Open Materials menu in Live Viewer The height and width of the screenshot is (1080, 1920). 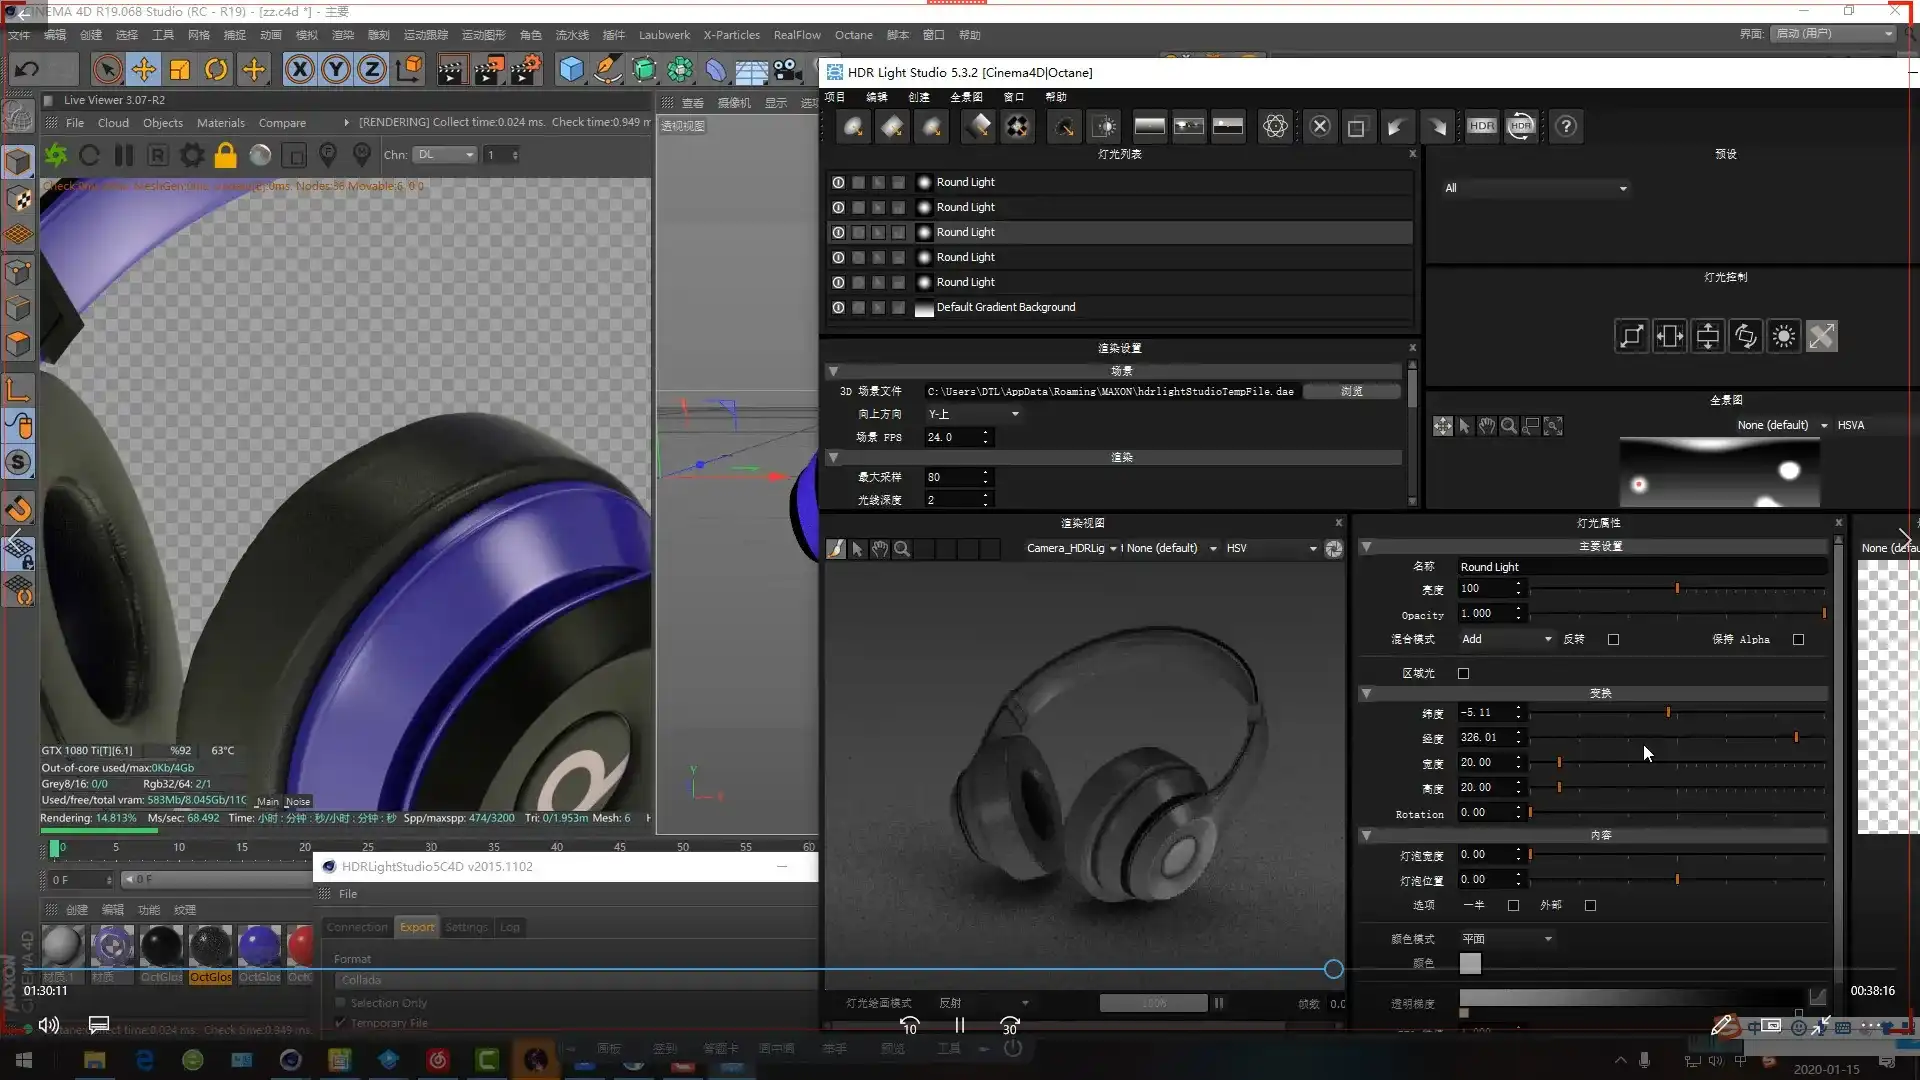coord(220,123)
